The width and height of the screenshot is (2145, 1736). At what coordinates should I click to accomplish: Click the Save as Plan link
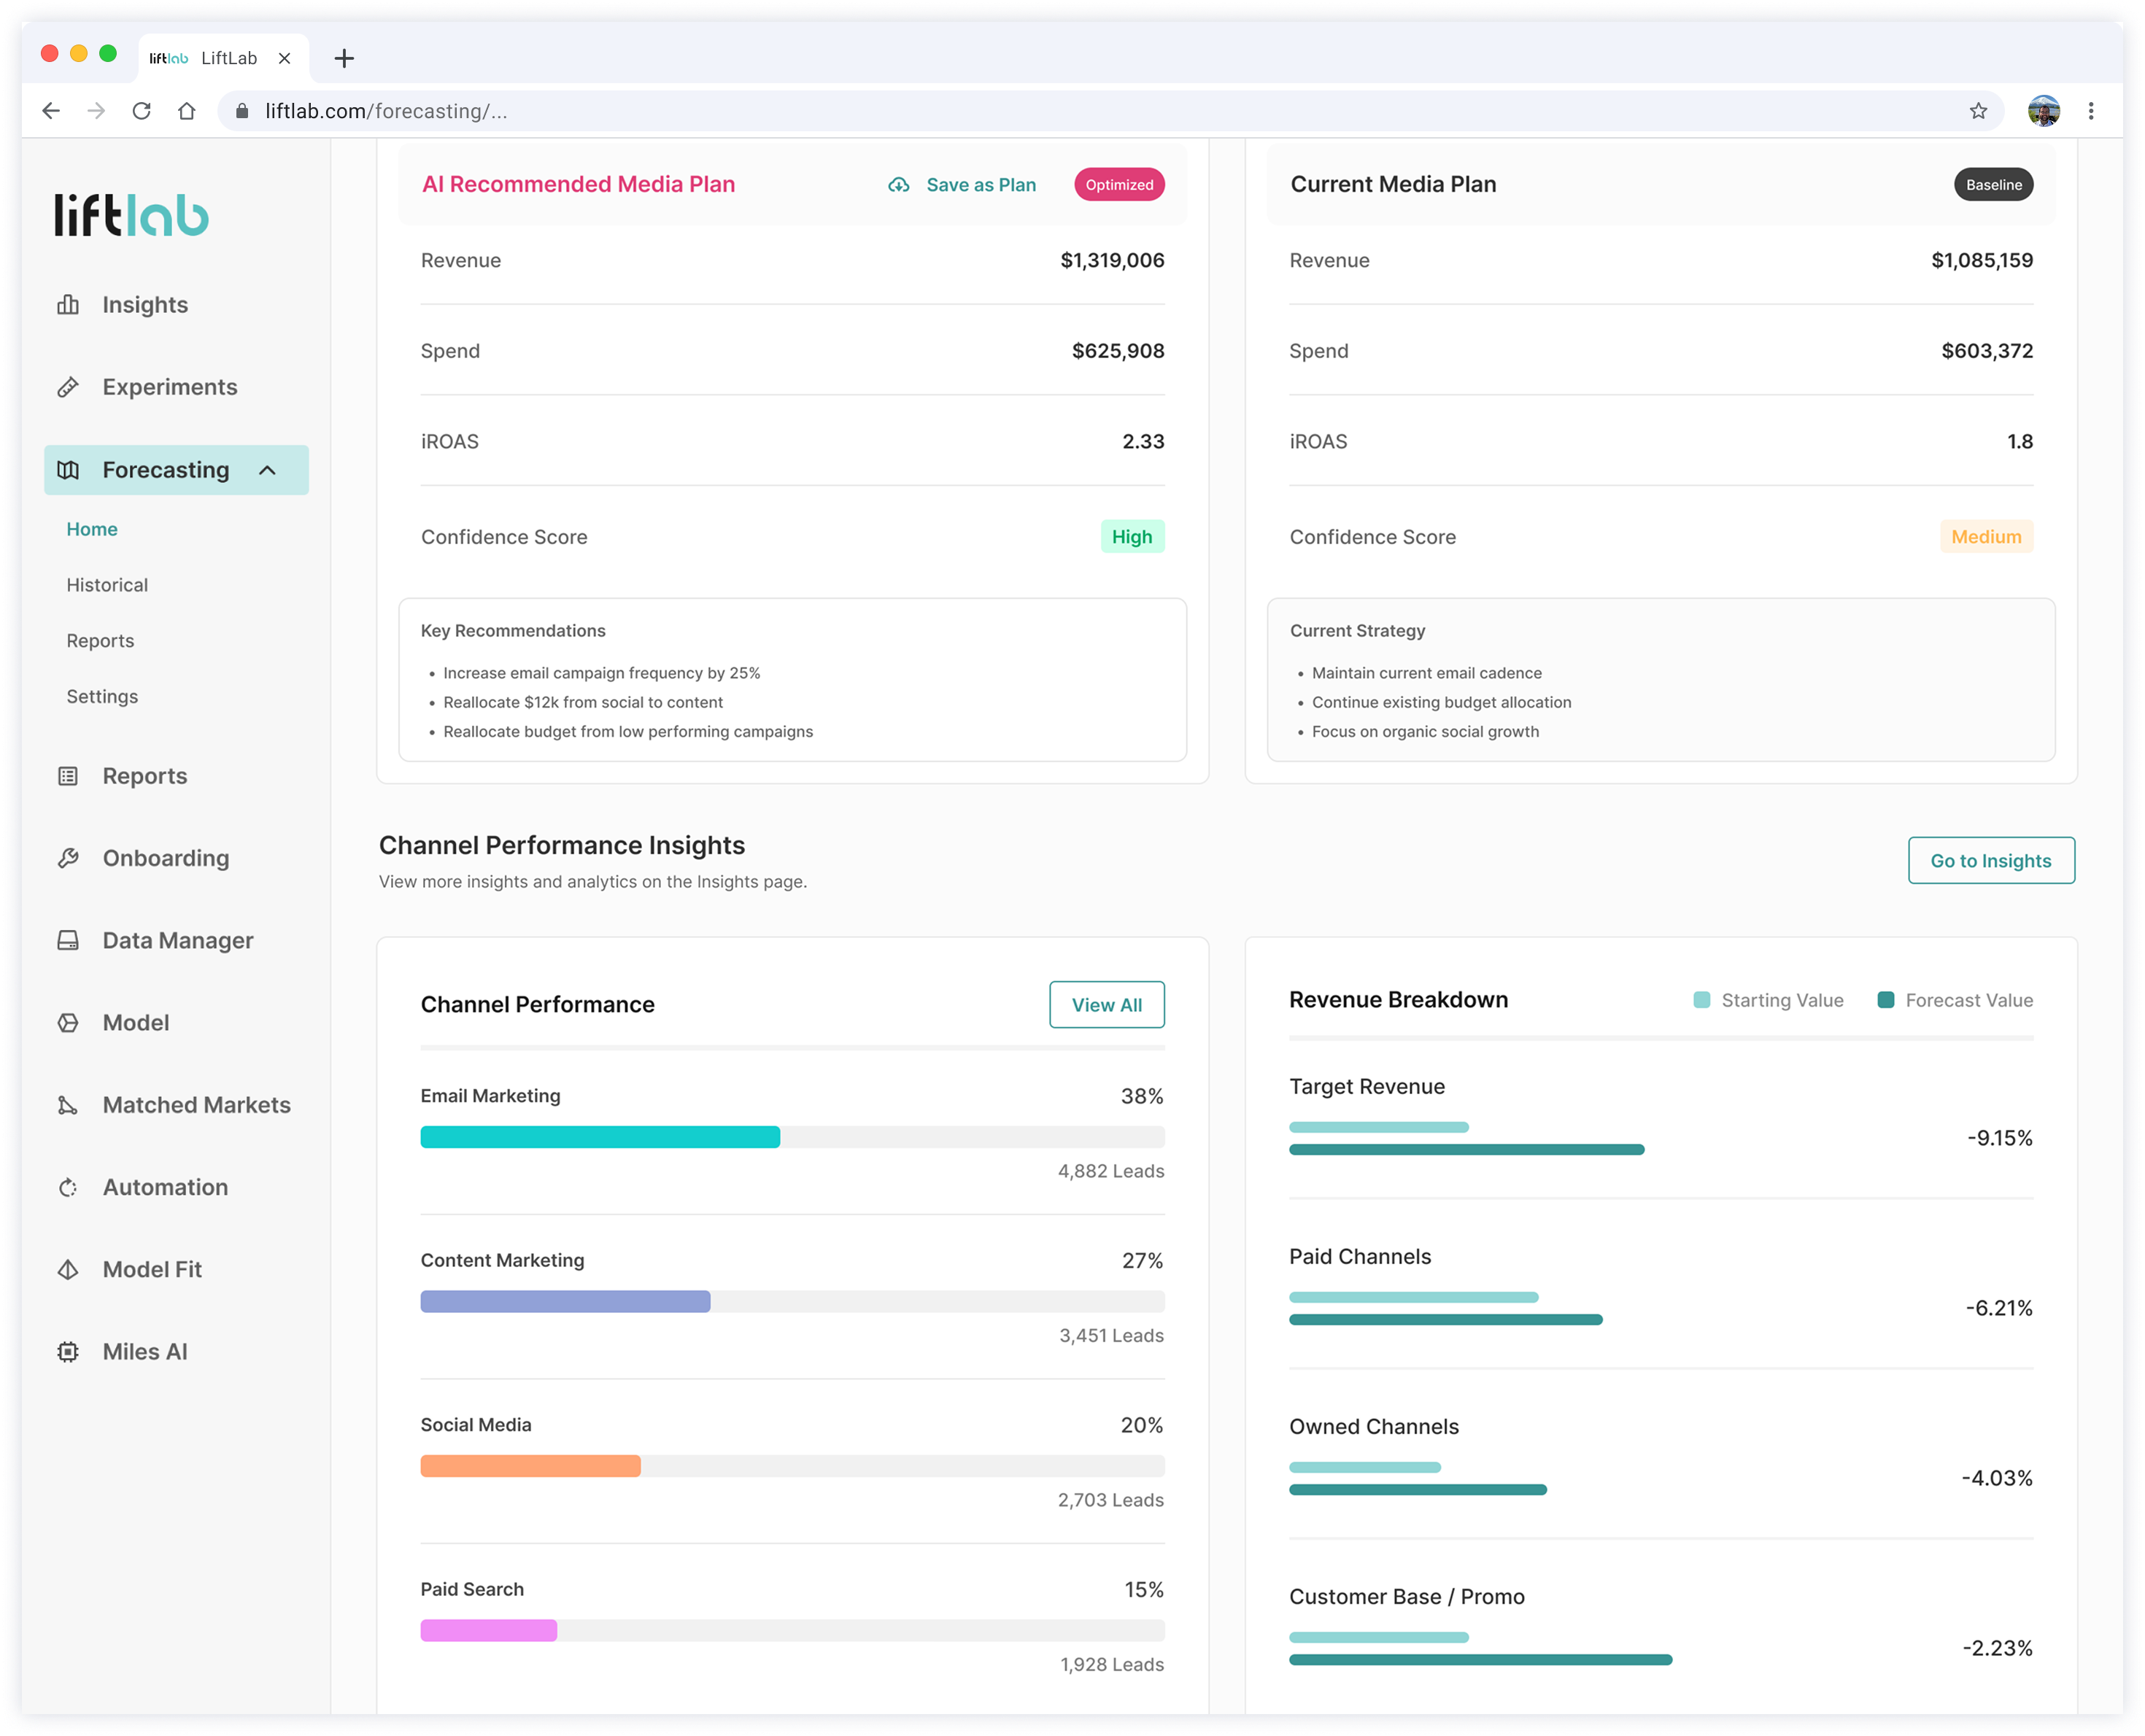(x=962, y=185)
